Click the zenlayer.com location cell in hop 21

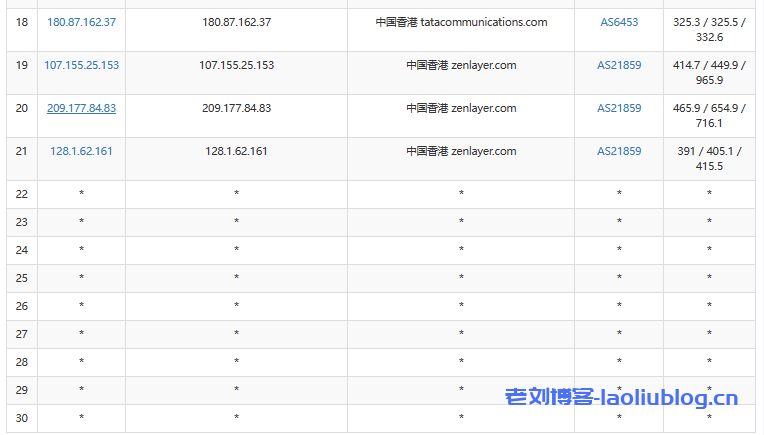coord(461,151)
